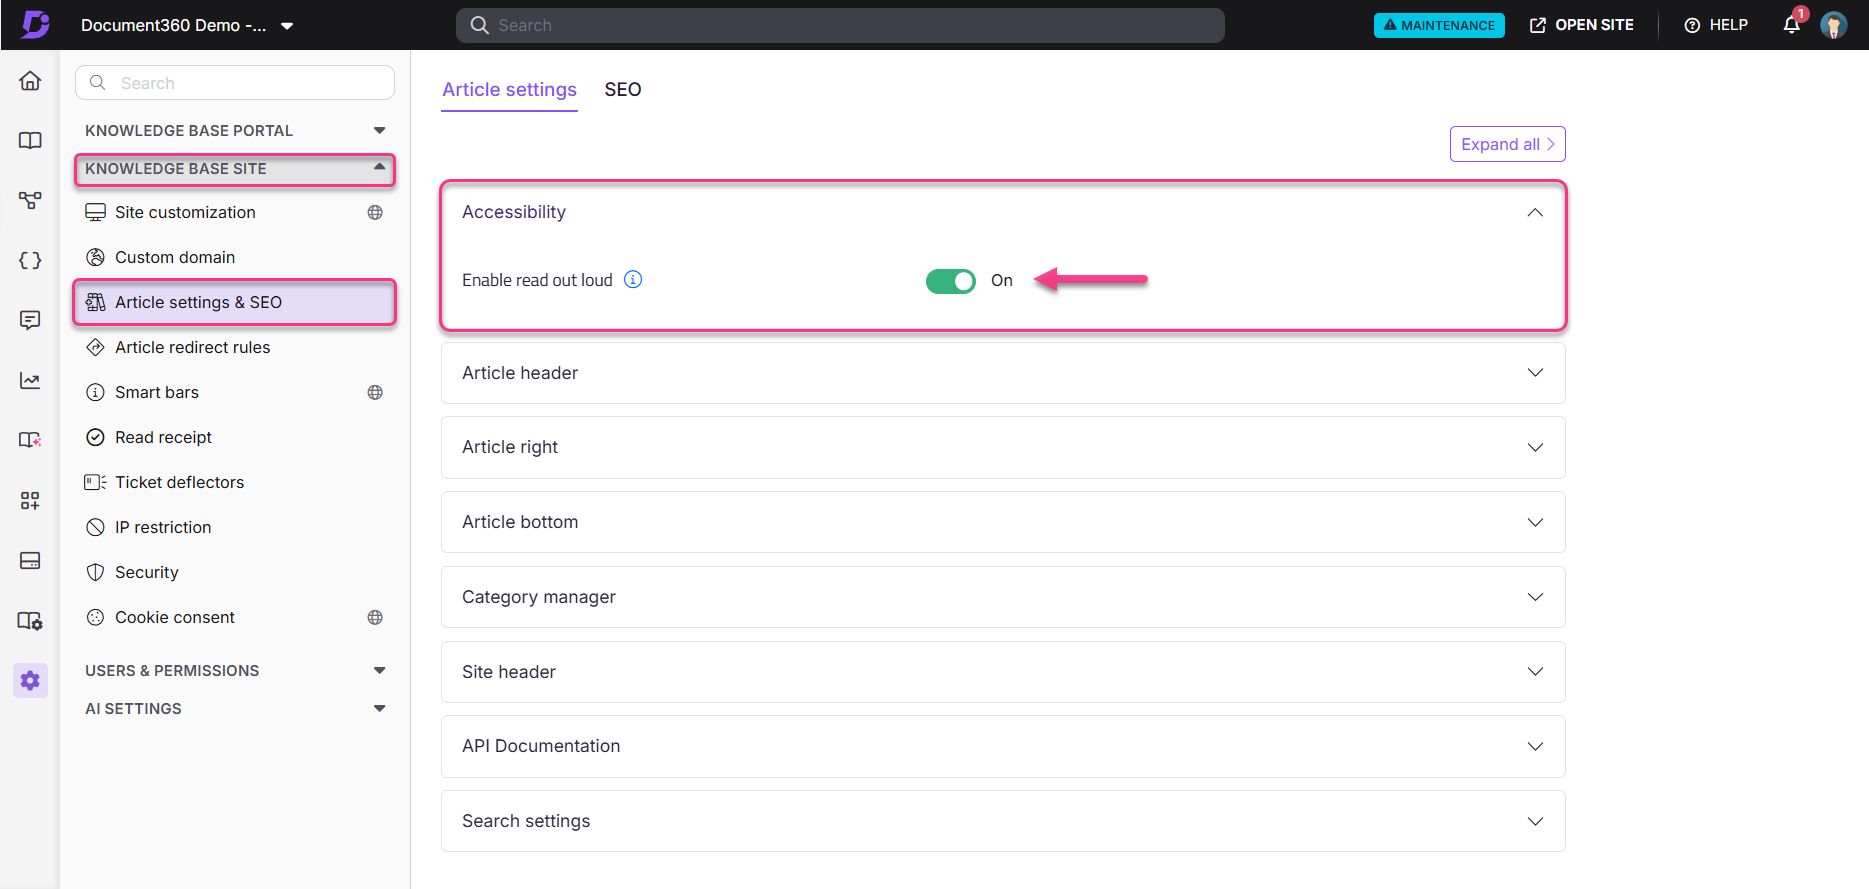
Task: Collapse the Accessibility panel chevron
Action: pos(1535,212)
